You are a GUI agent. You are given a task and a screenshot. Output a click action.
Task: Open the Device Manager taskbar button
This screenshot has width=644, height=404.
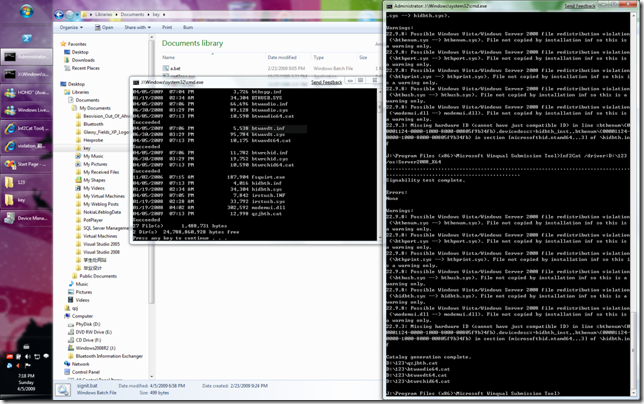click(x=26, y=218)
